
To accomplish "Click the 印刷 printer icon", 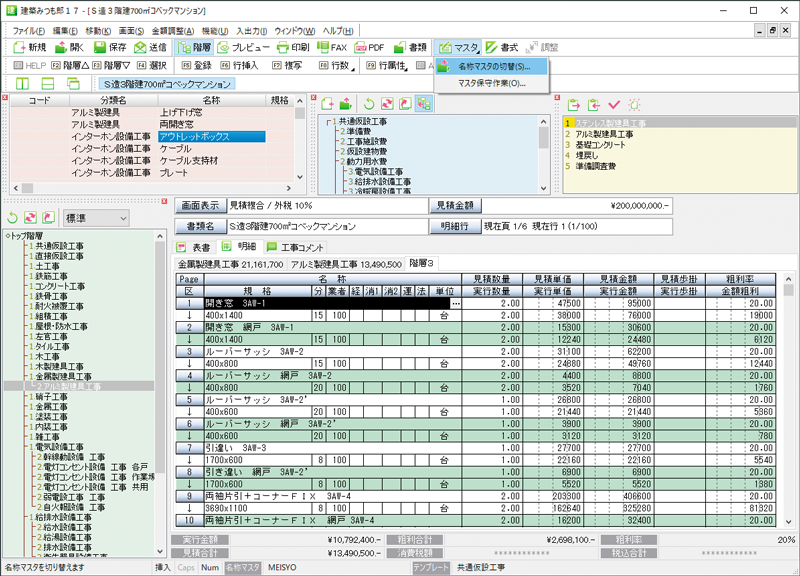I will (x=283, y=47).
